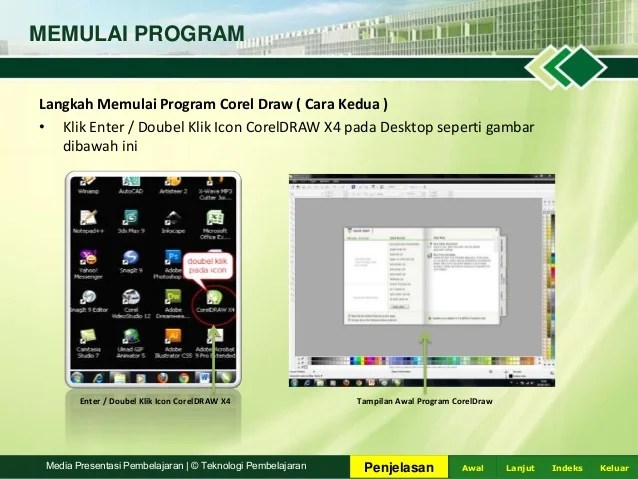The height and width of the screenshot is (479, 638).
Task: Click Keluar to exit the presentation
Action: [x=614, y=468]
